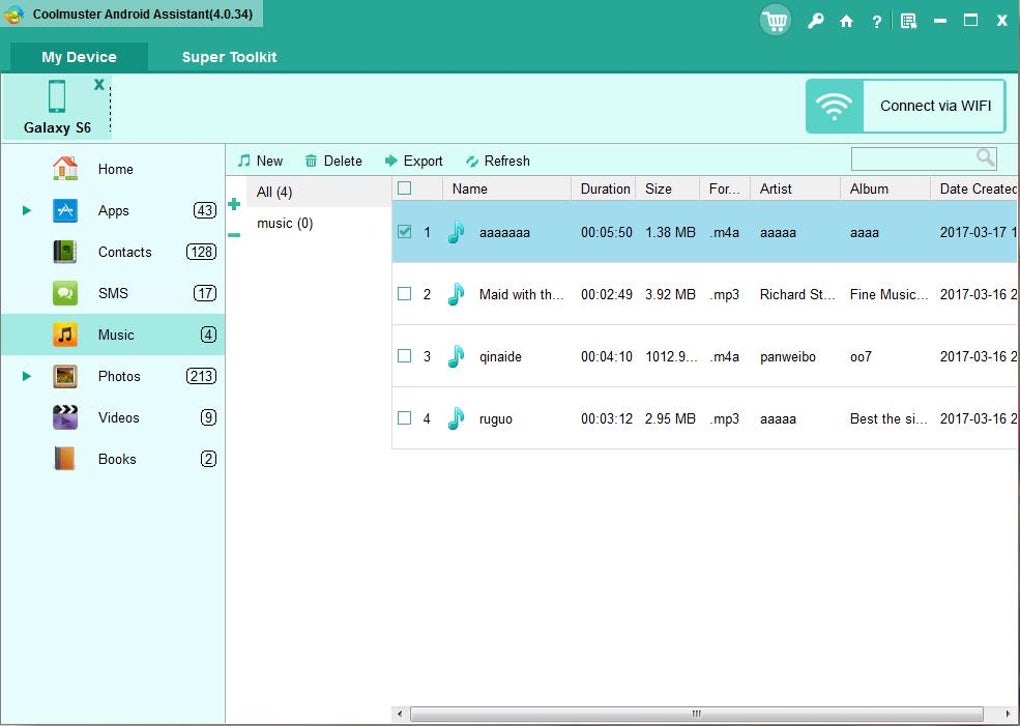
Task: Check the qinaide song checkbox
Action: pyautogui.click(x=405, y=356)
